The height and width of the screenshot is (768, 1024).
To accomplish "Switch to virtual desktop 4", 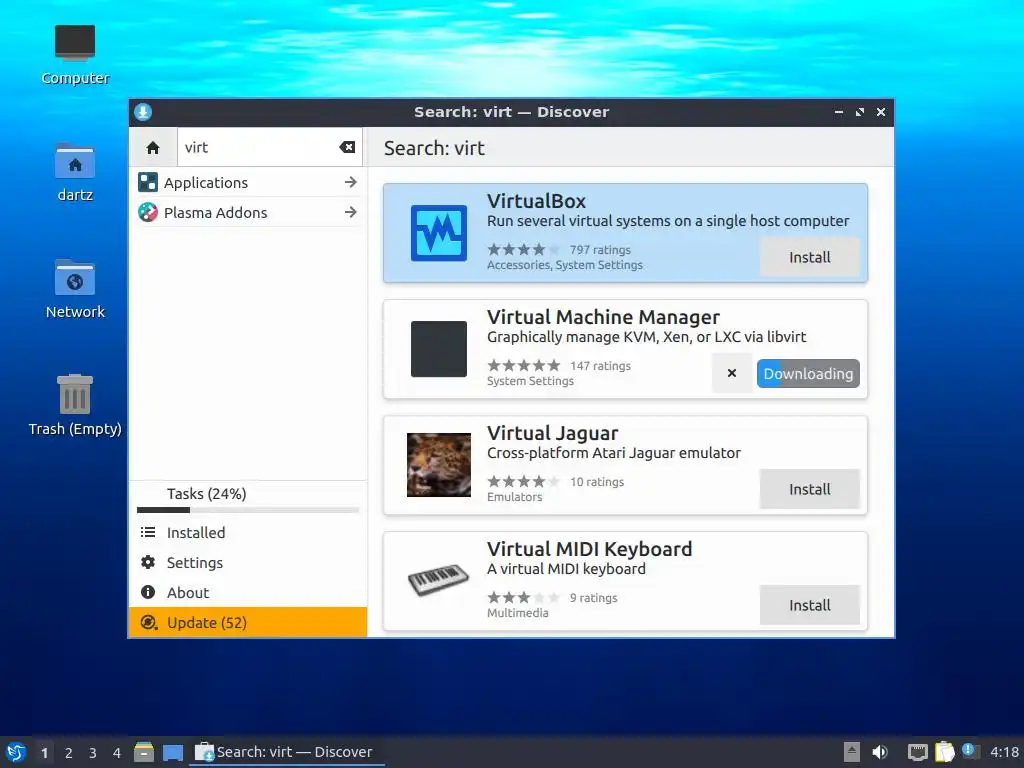I will tap(117, 753).
